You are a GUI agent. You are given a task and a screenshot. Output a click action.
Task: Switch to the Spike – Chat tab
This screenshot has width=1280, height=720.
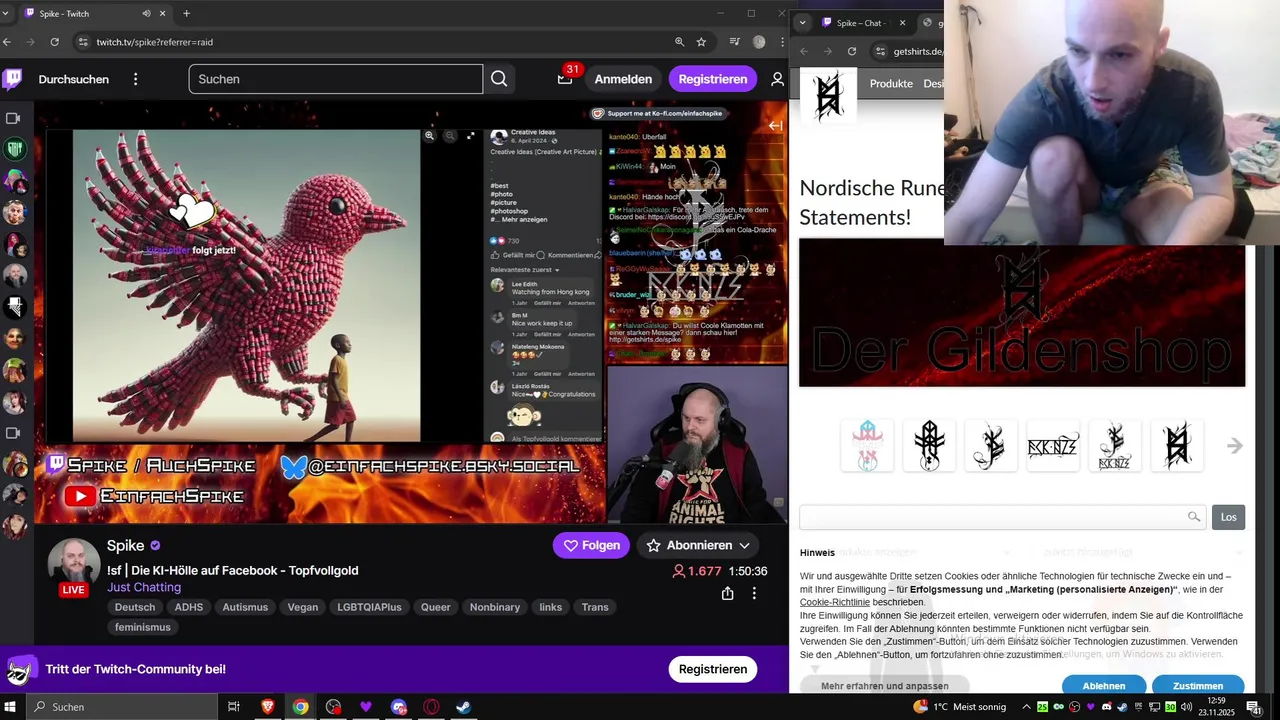coord(860,22)
